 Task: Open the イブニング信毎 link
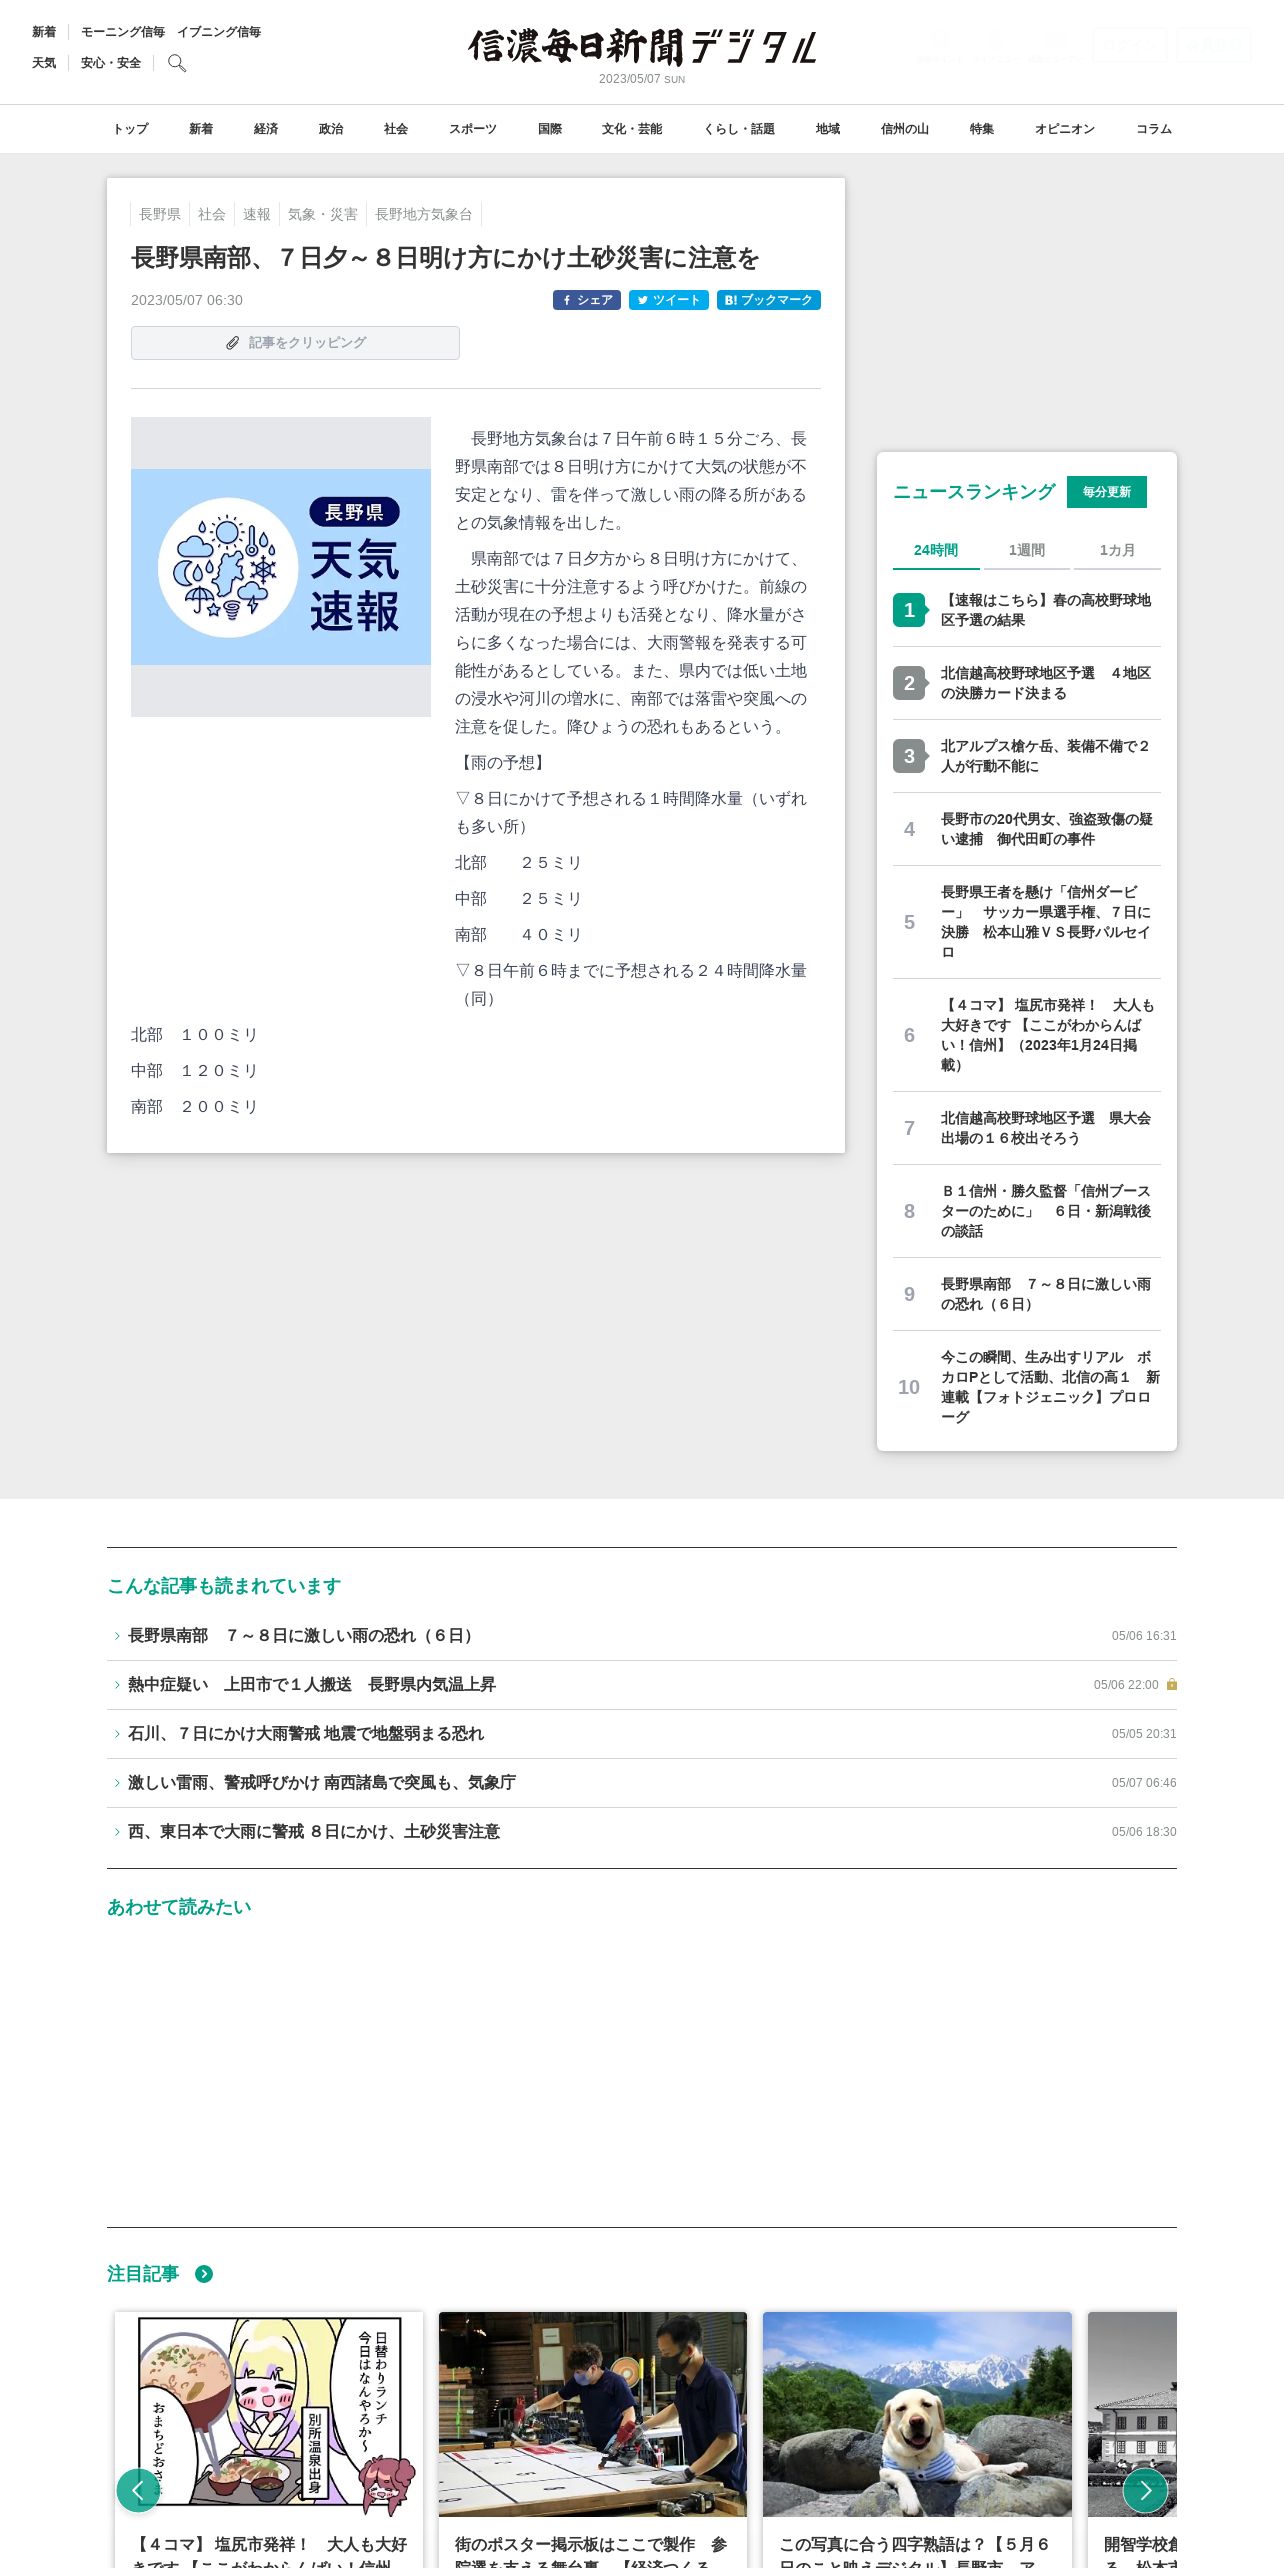(219, 32)
